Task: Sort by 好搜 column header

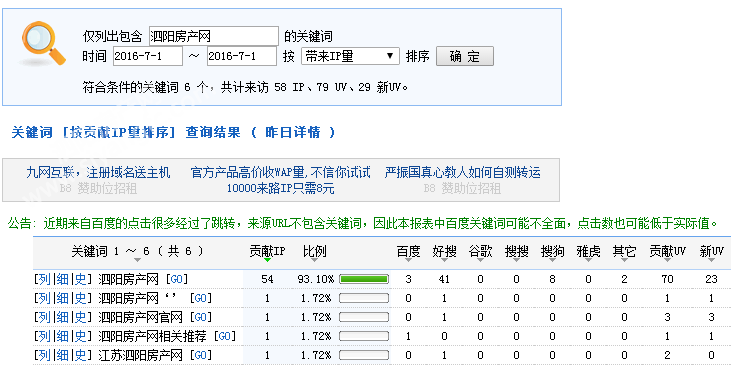Action: pyautogui.click(x=444, y=252)
